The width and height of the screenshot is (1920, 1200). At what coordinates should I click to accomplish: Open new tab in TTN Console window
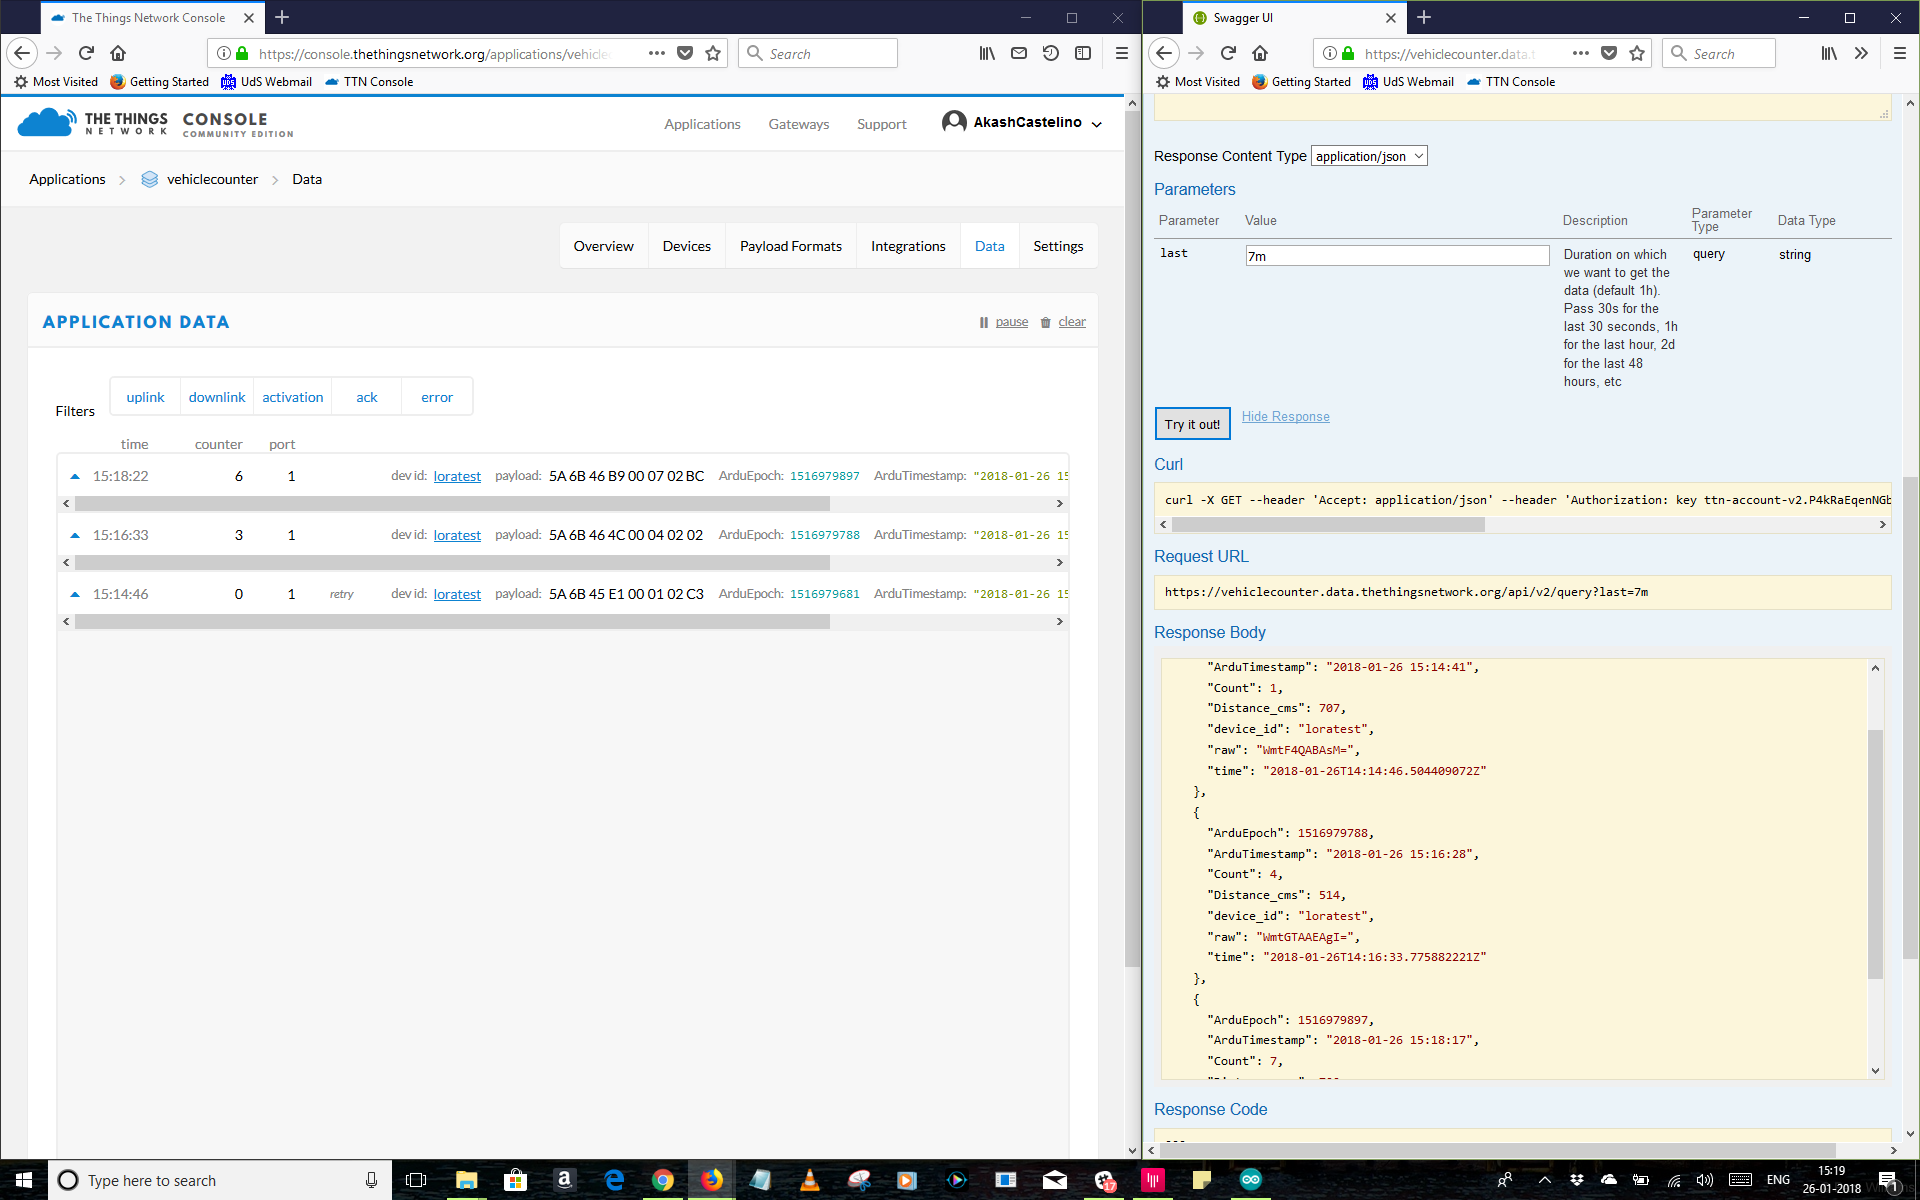(282, 17)
